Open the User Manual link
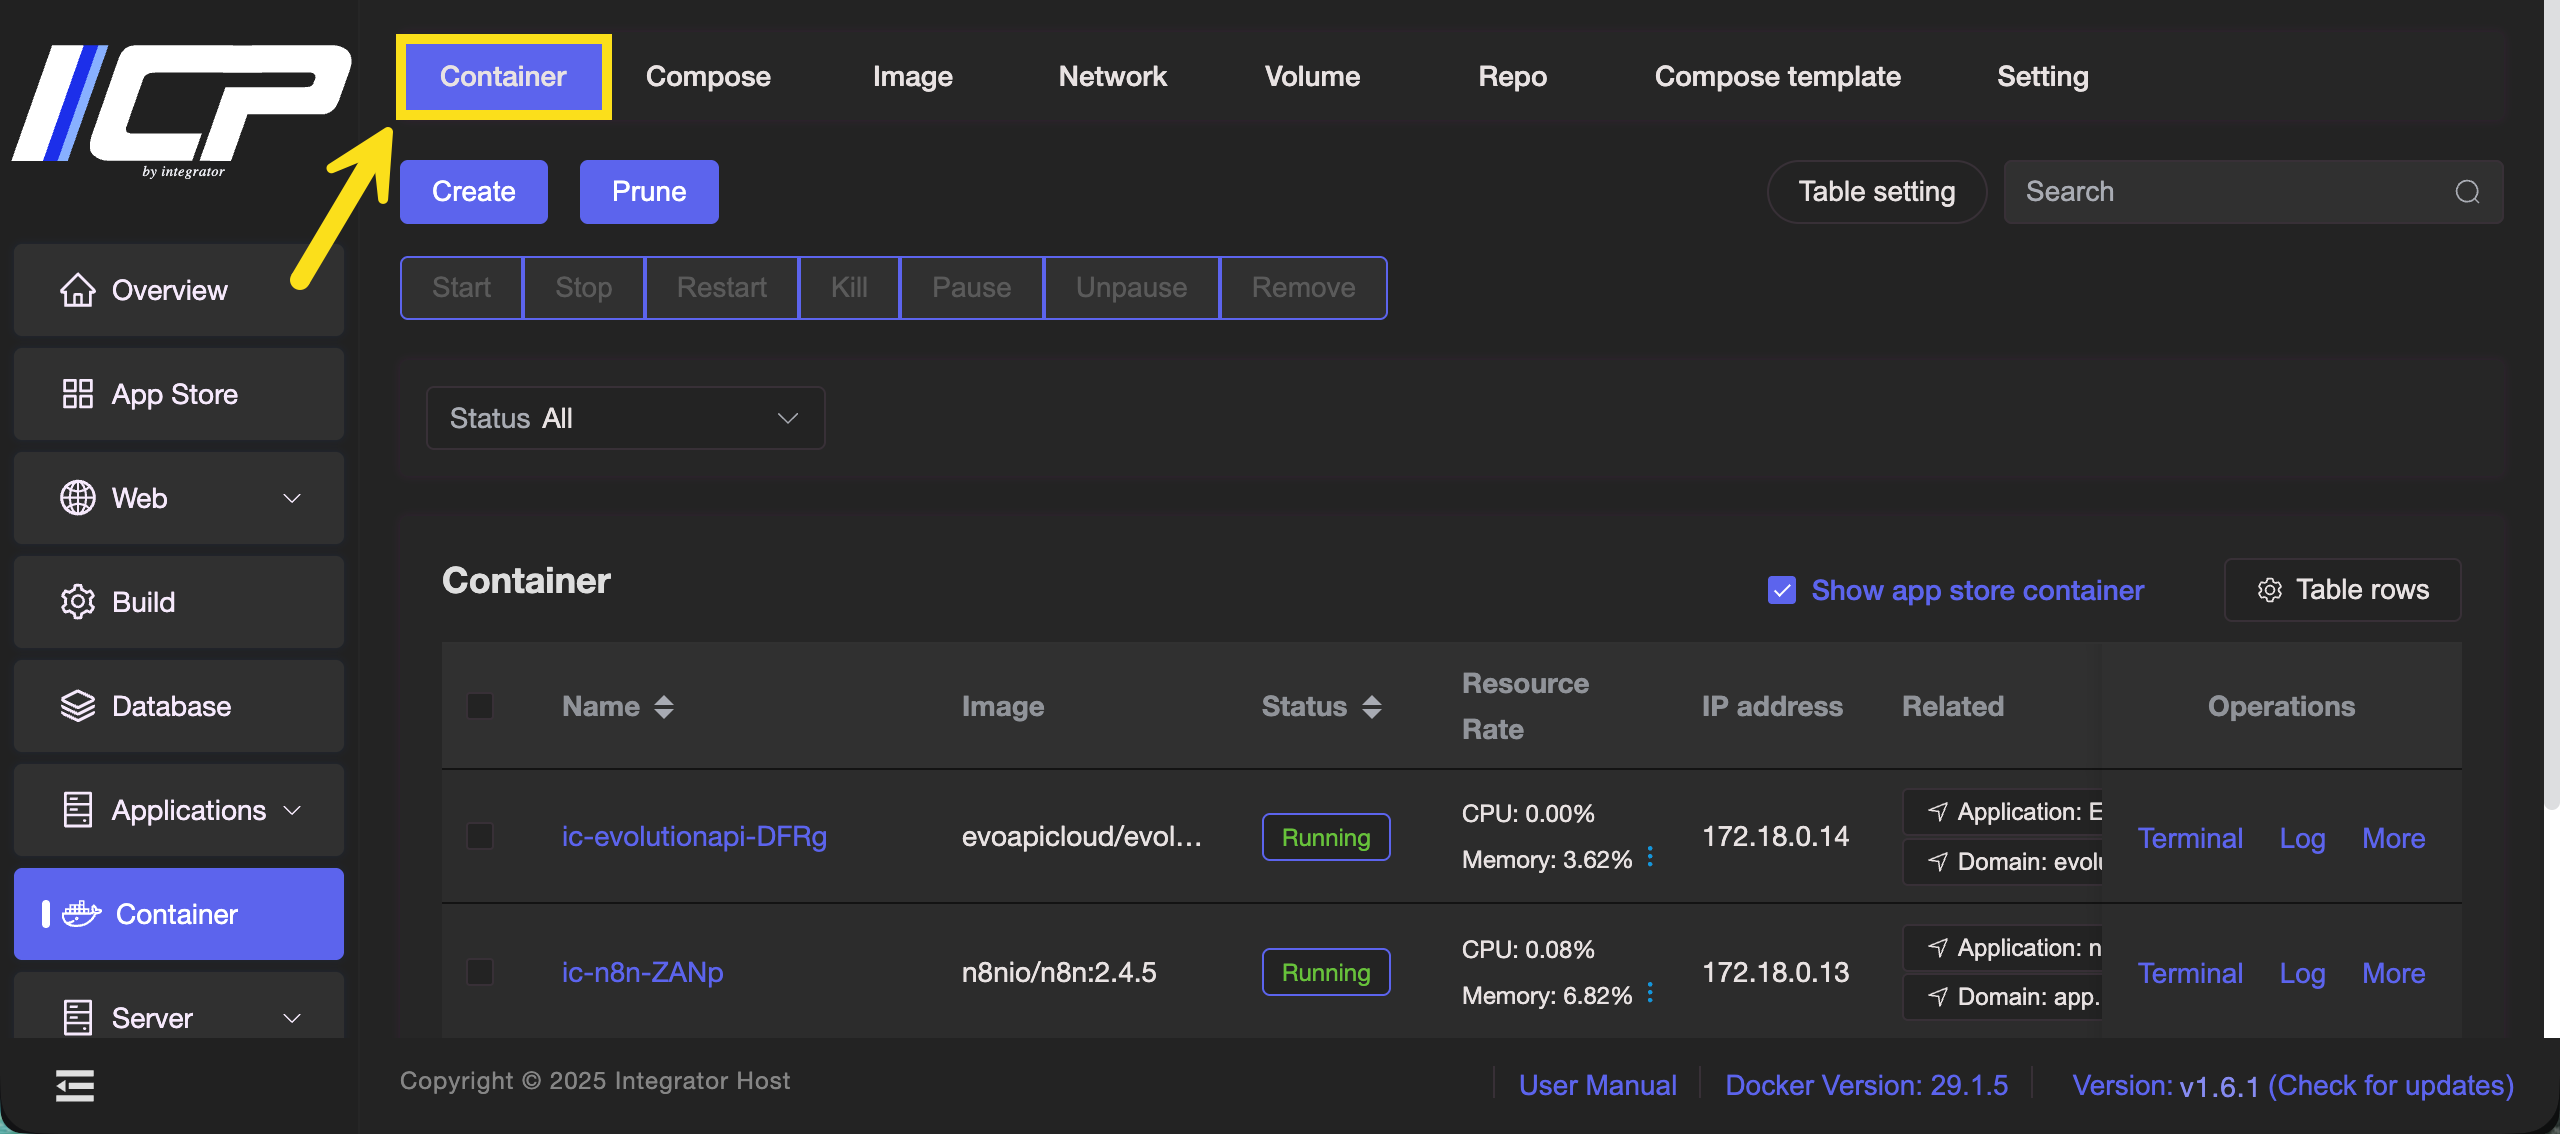 click(1597, 1085)
